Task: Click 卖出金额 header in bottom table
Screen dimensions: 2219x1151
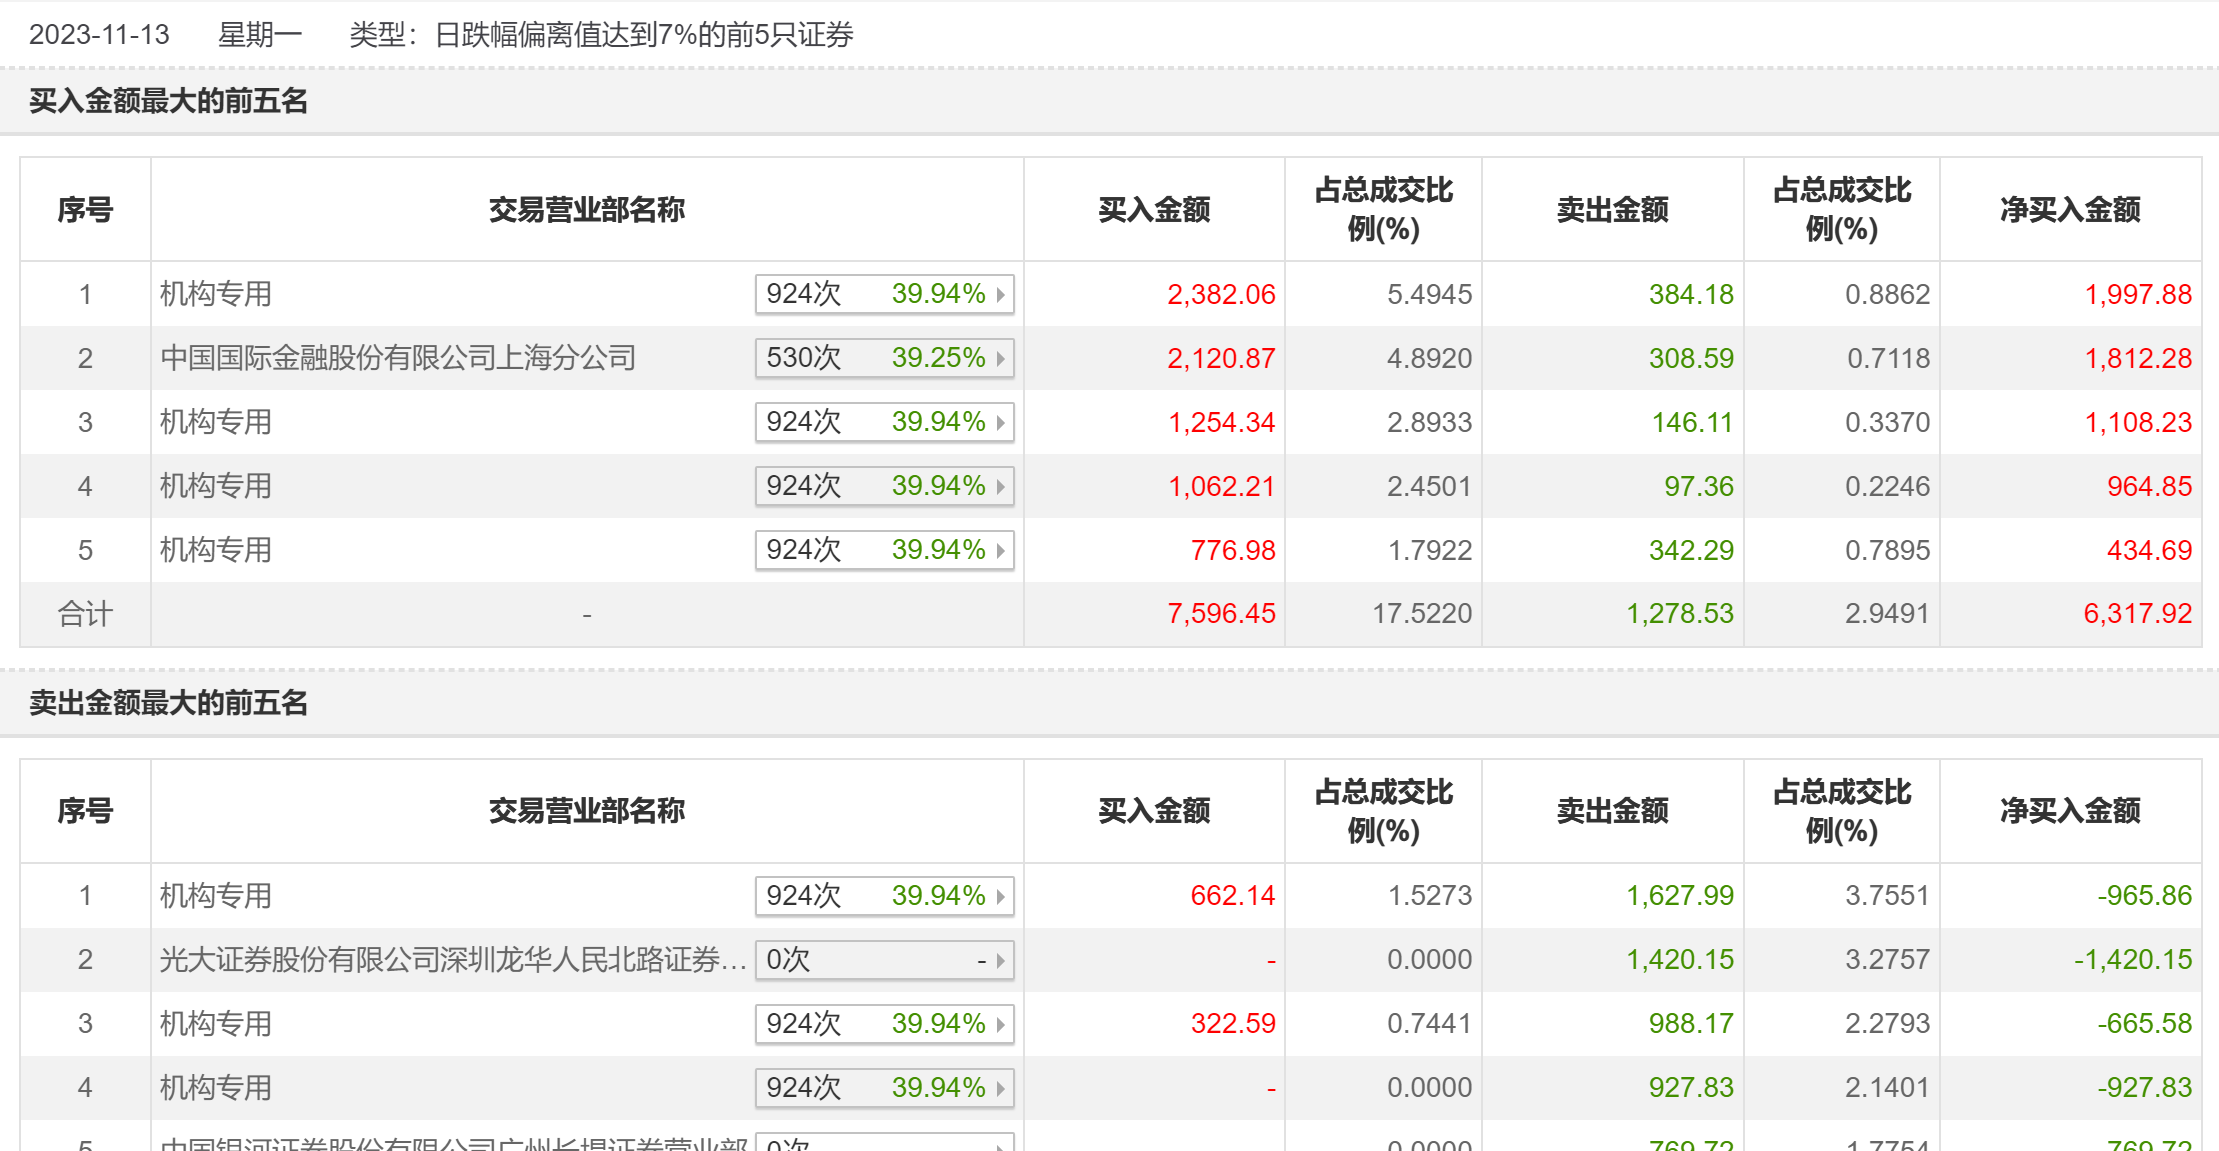Action: click(1612, 811)
